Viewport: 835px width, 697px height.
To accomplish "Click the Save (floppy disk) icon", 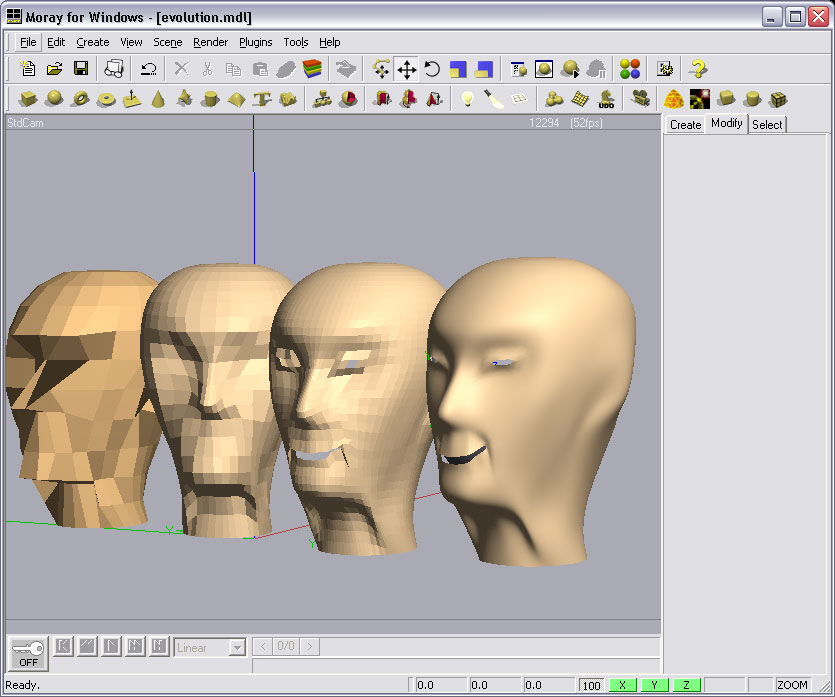I will coord(81,68).
